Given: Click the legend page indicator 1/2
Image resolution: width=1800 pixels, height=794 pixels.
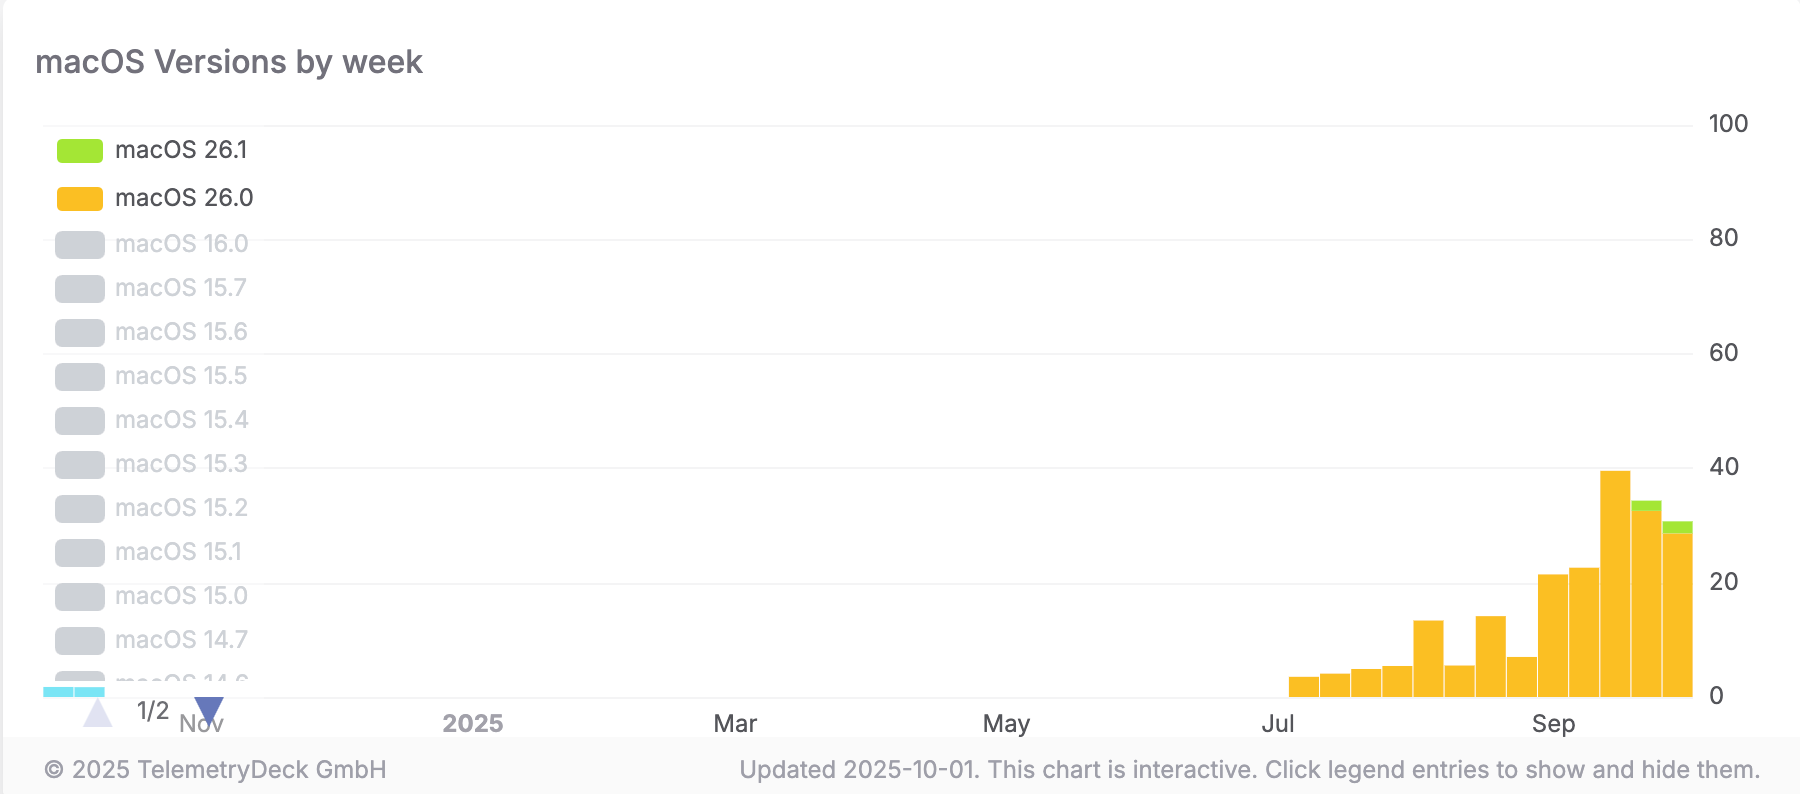Looking at the screenshot, I should (x=153, y=711).
